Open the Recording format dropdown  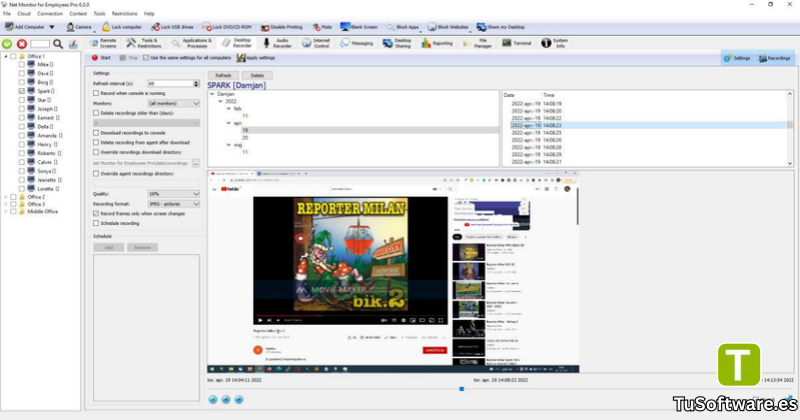point(173,204)
